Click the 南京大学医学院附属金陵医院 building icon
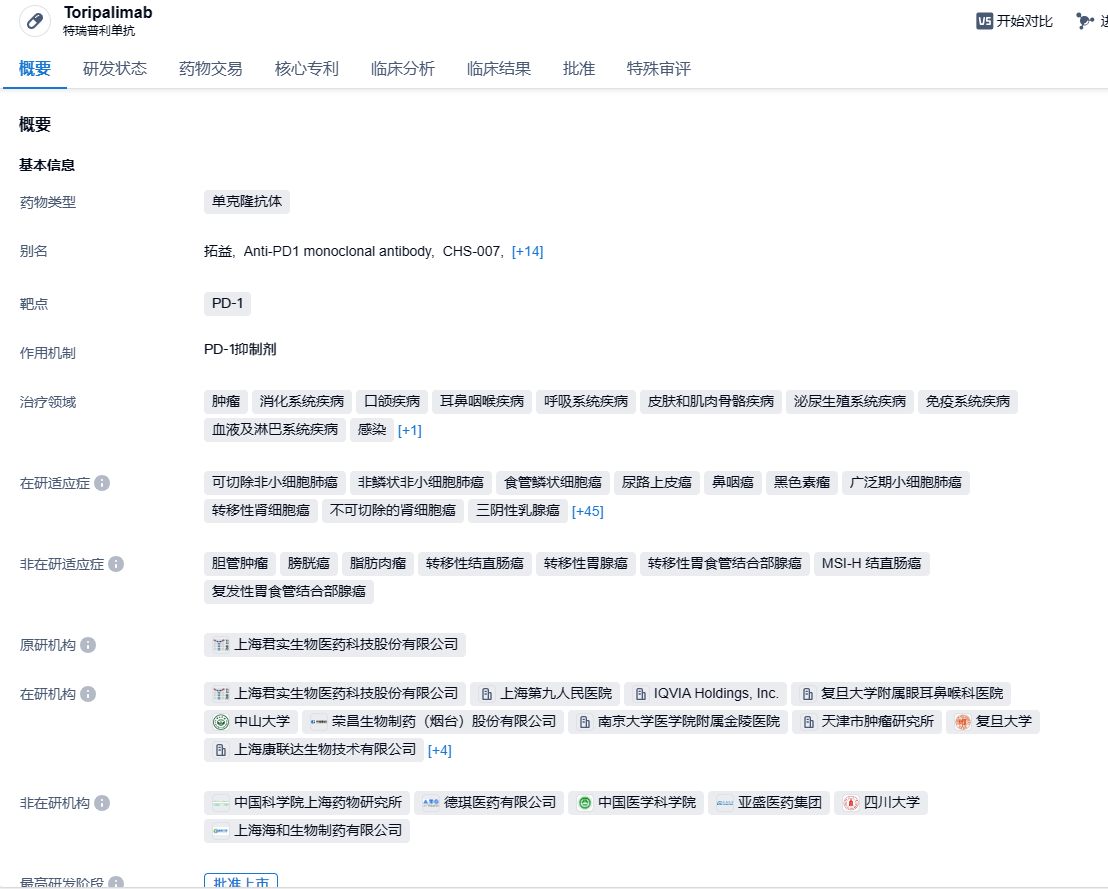 584,722
